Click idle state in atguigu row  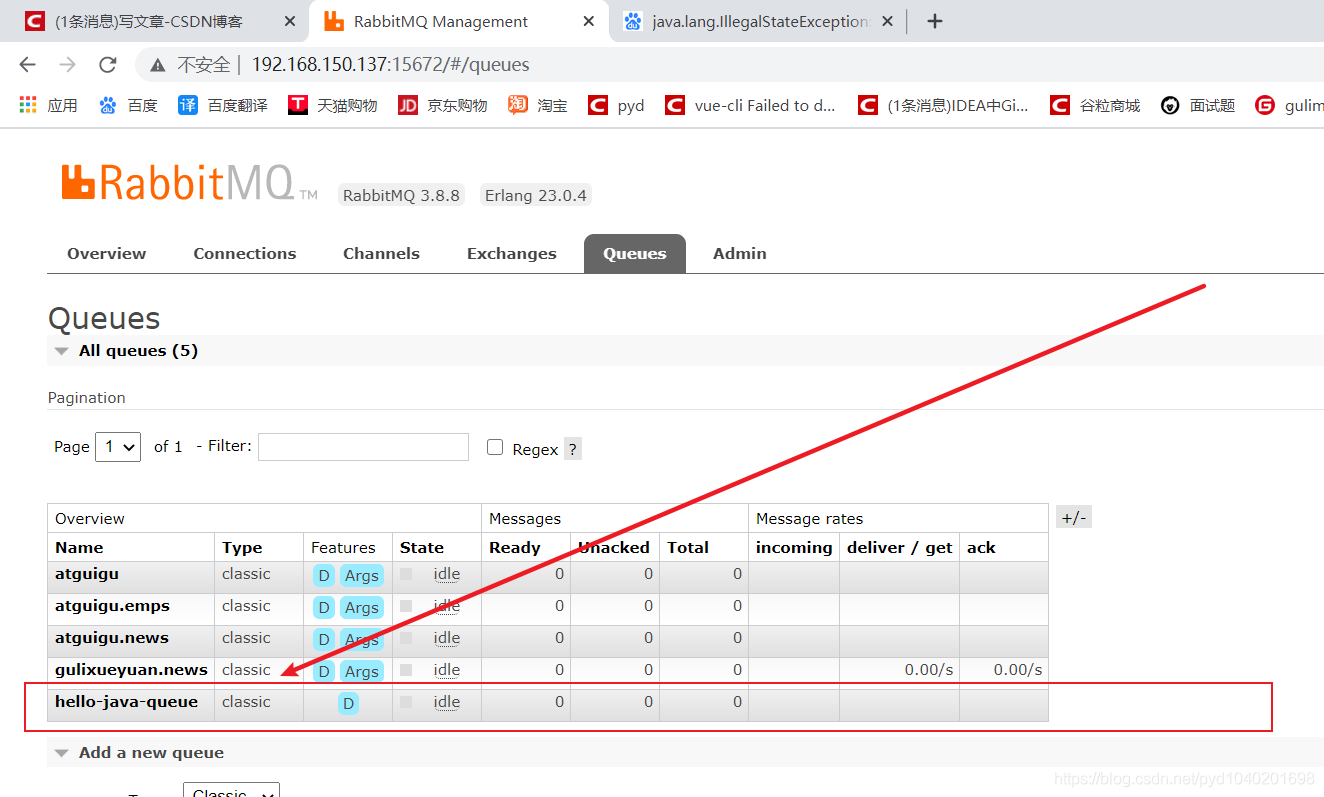(x=447, y=574)
